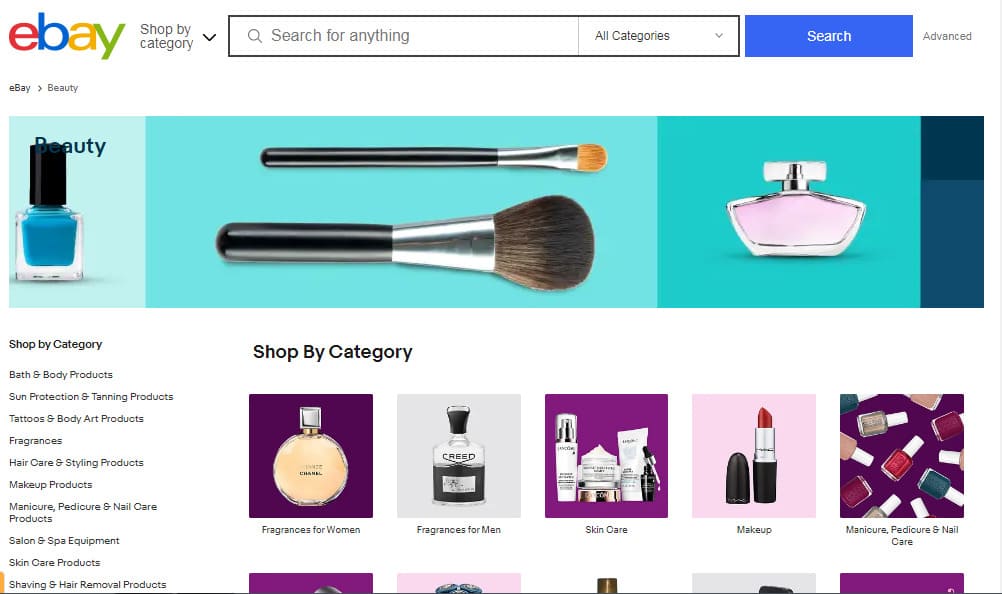Screen dimensions: 1002x594
Task: Open the All Categories combo box
Action: click(658, 36)
